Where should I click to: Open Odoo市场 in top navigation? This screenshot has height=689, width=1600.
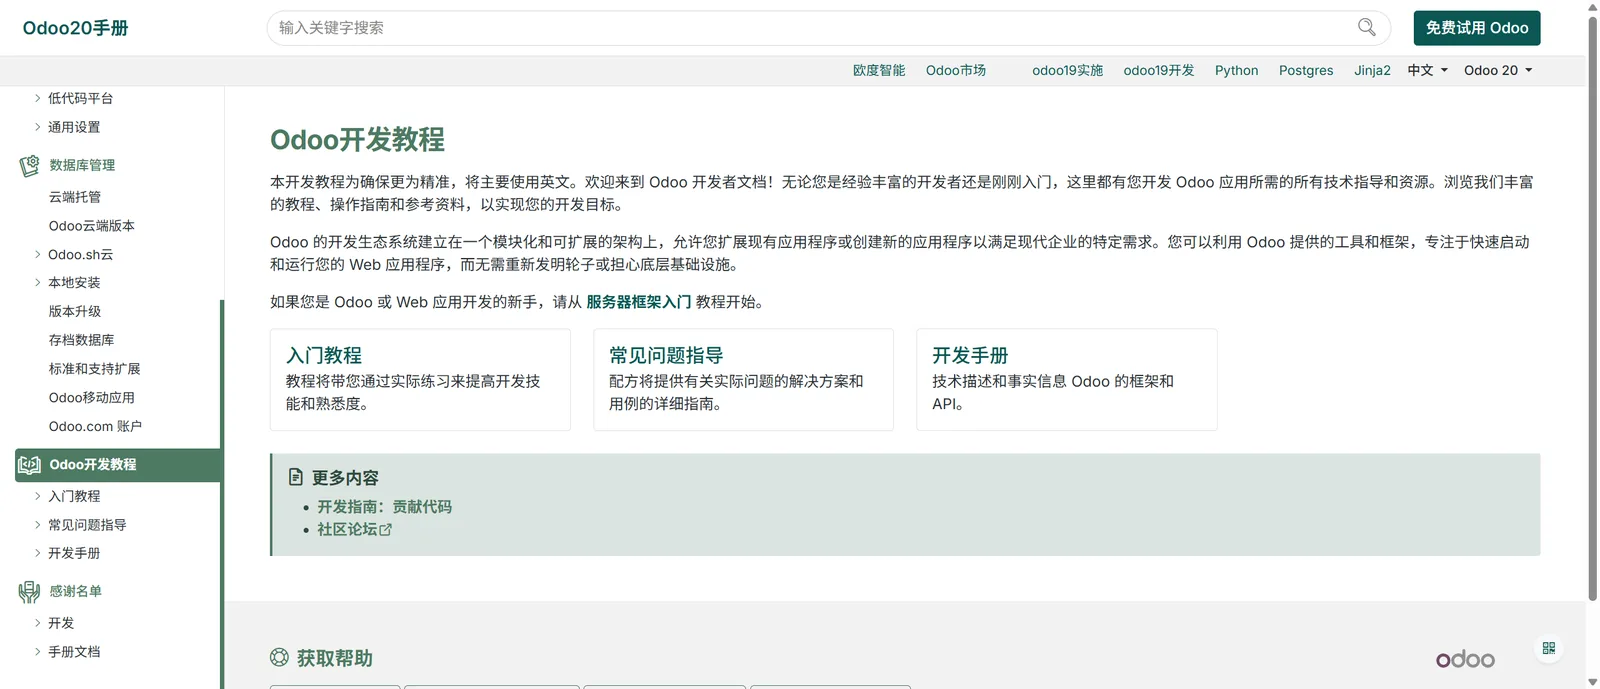click(956, 70)
